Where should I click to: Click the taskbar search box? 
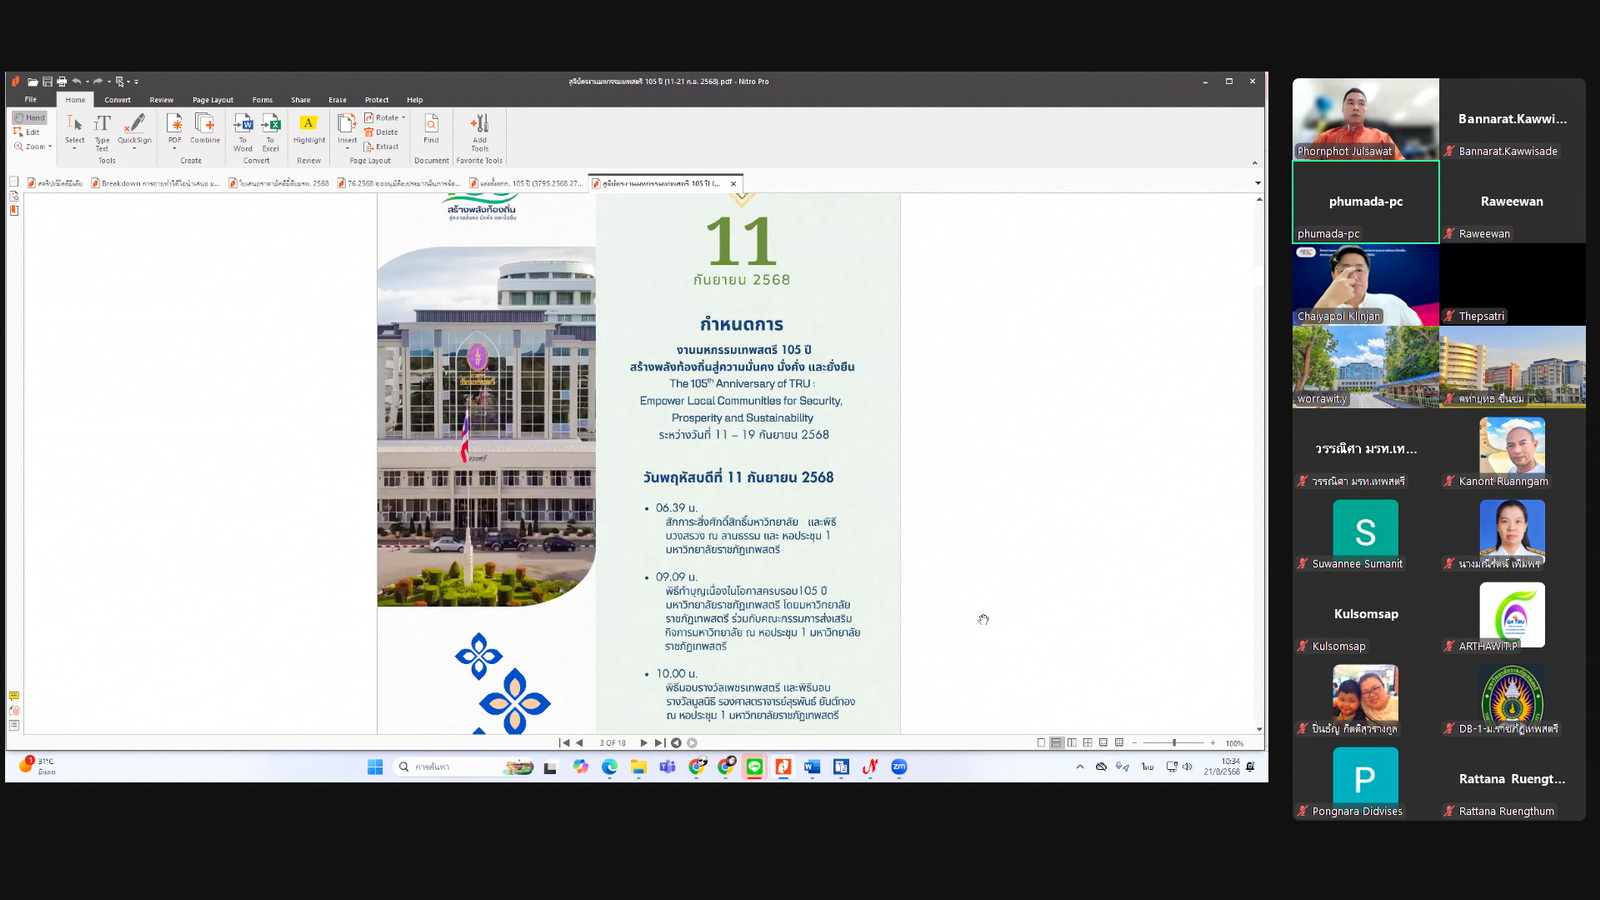[465, 767]
